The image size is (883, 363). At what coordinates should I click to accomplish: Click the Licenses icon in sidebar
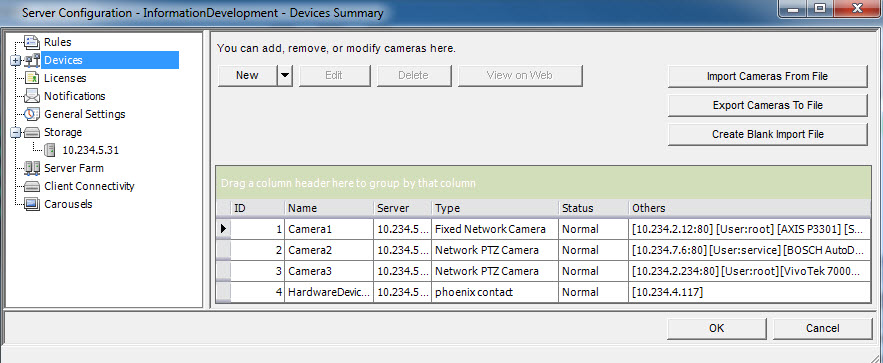point(32,78)
